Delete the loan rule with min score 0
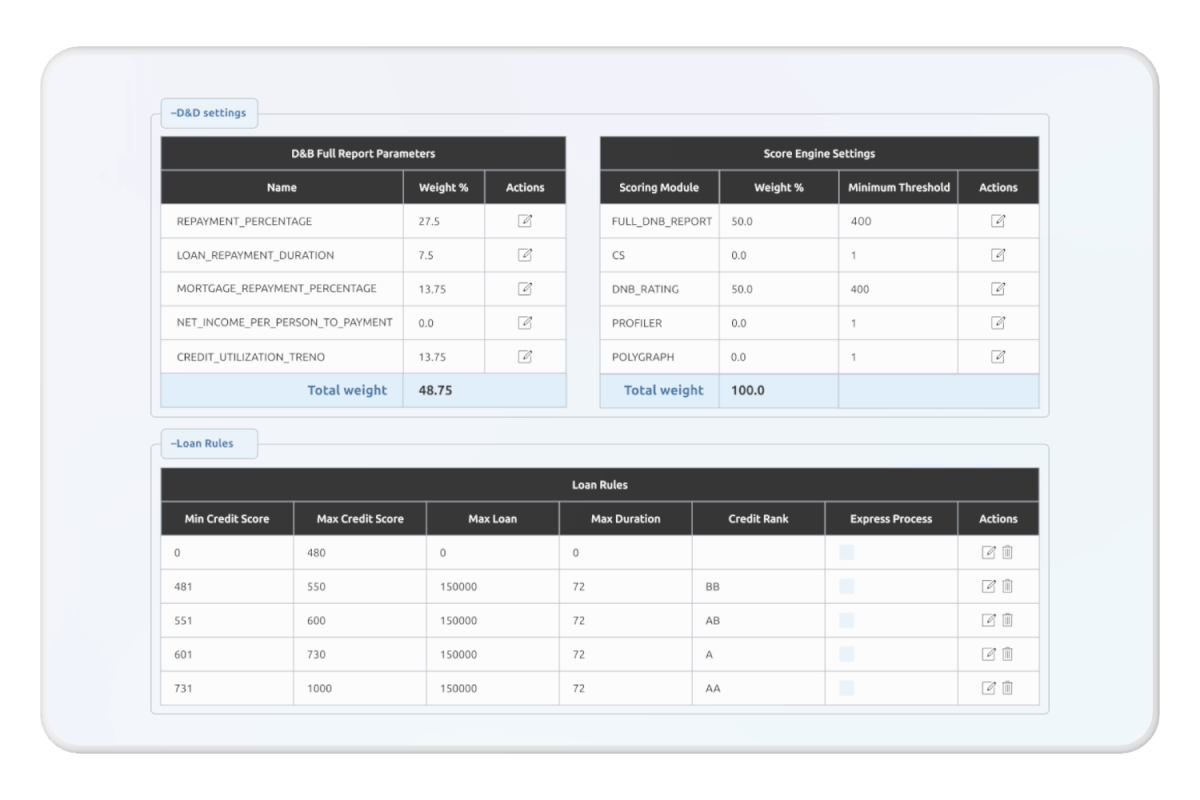 (x=1008, y=552)
